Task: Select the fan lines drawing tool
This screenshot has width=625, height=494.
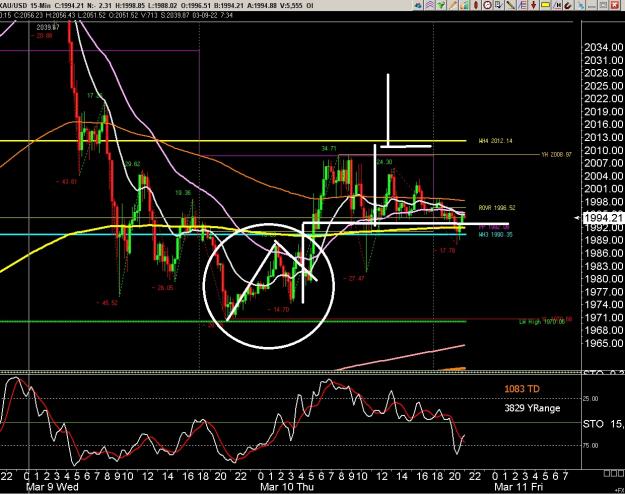Action: (x=522, y=5)
